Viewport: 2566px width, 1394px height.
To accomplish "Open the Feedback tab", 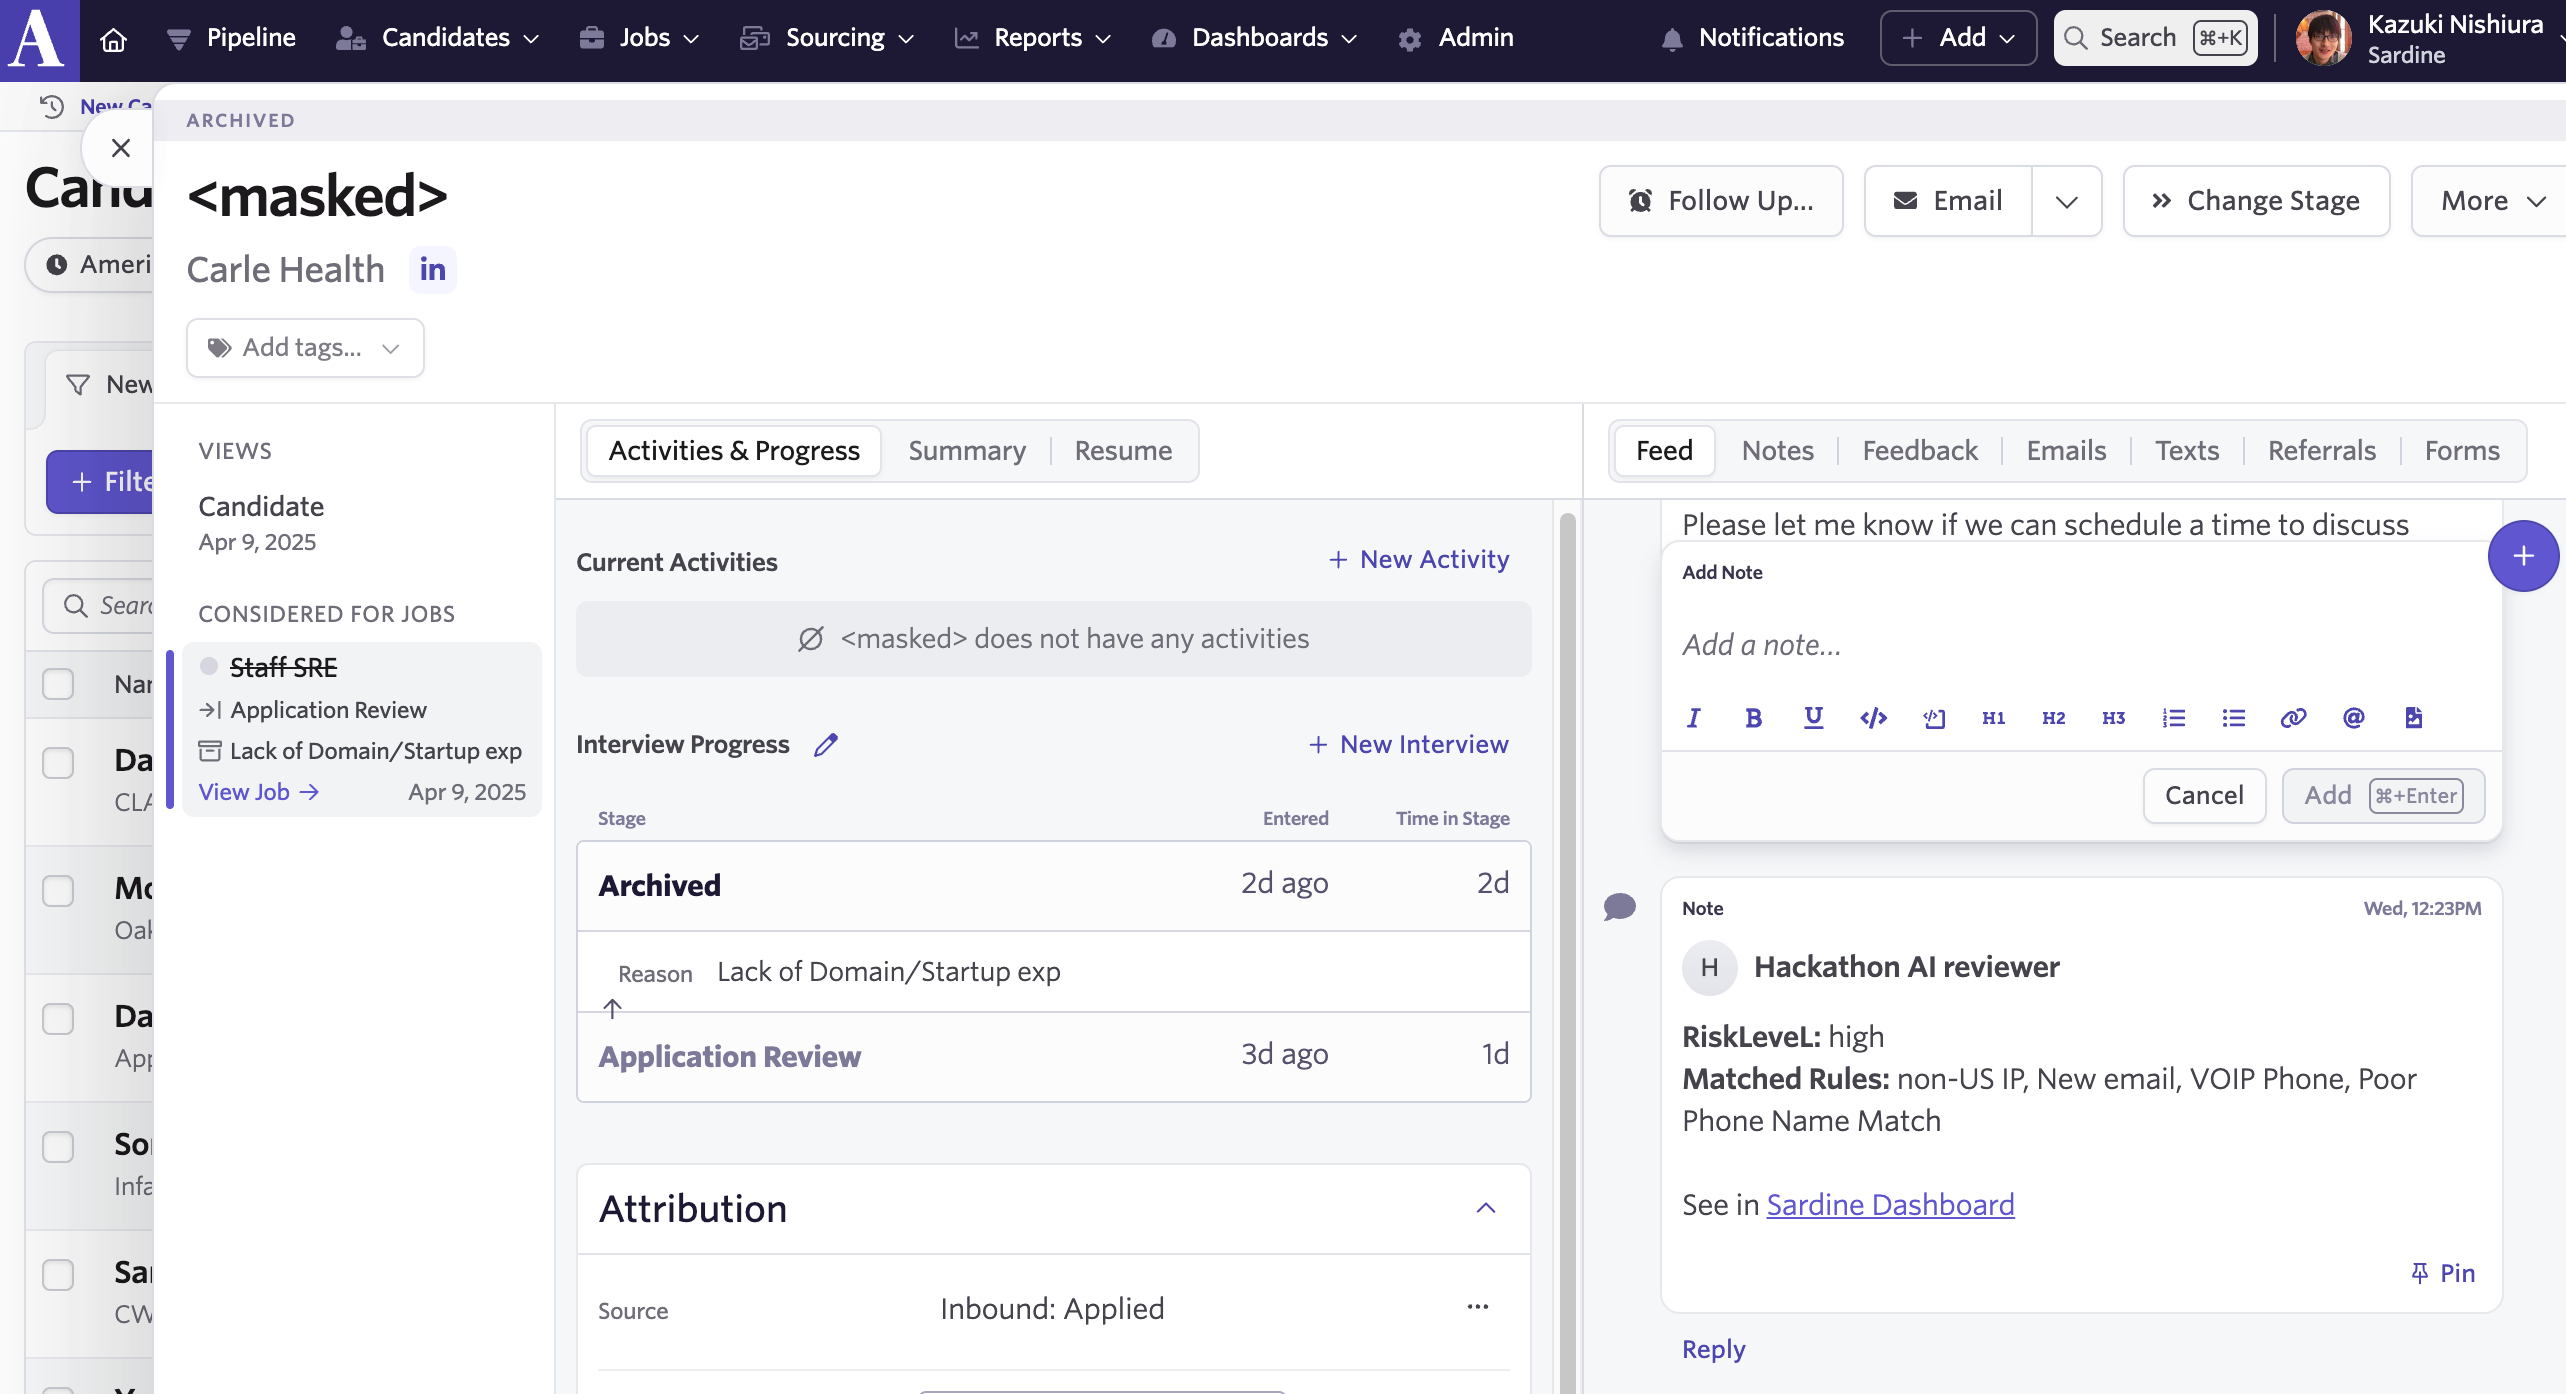I will (1919, 451).
